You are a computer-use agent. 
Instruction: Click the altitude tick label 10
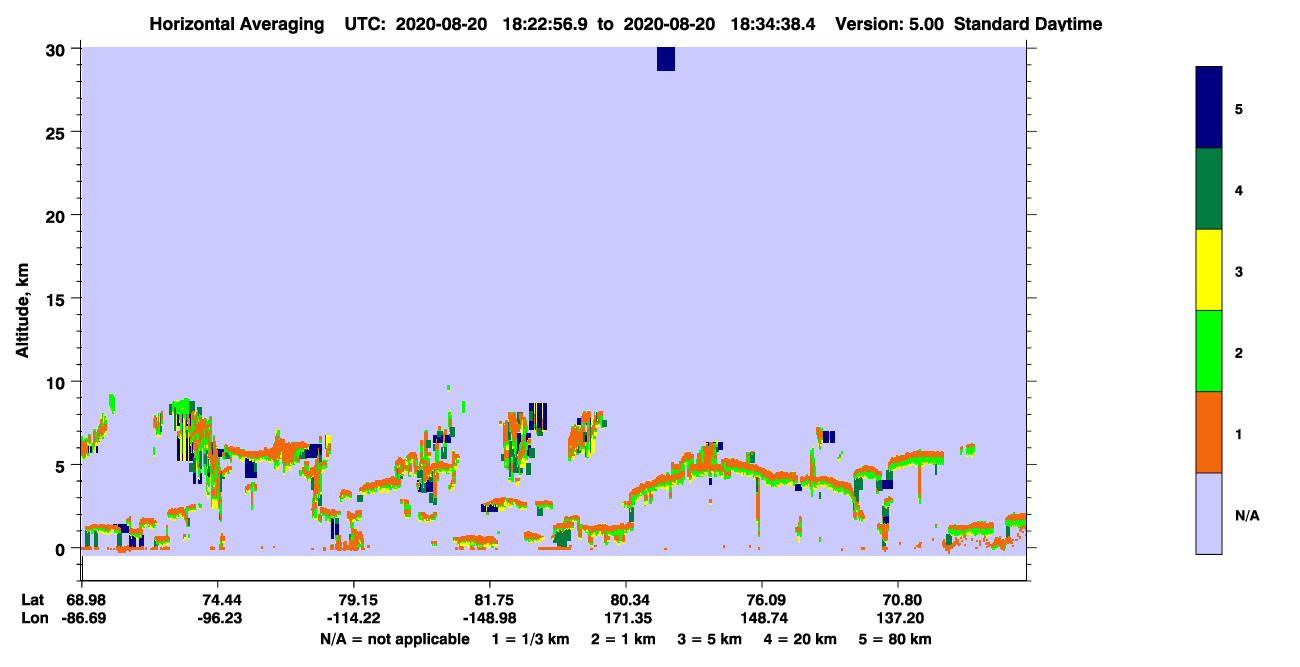point(58,382)
